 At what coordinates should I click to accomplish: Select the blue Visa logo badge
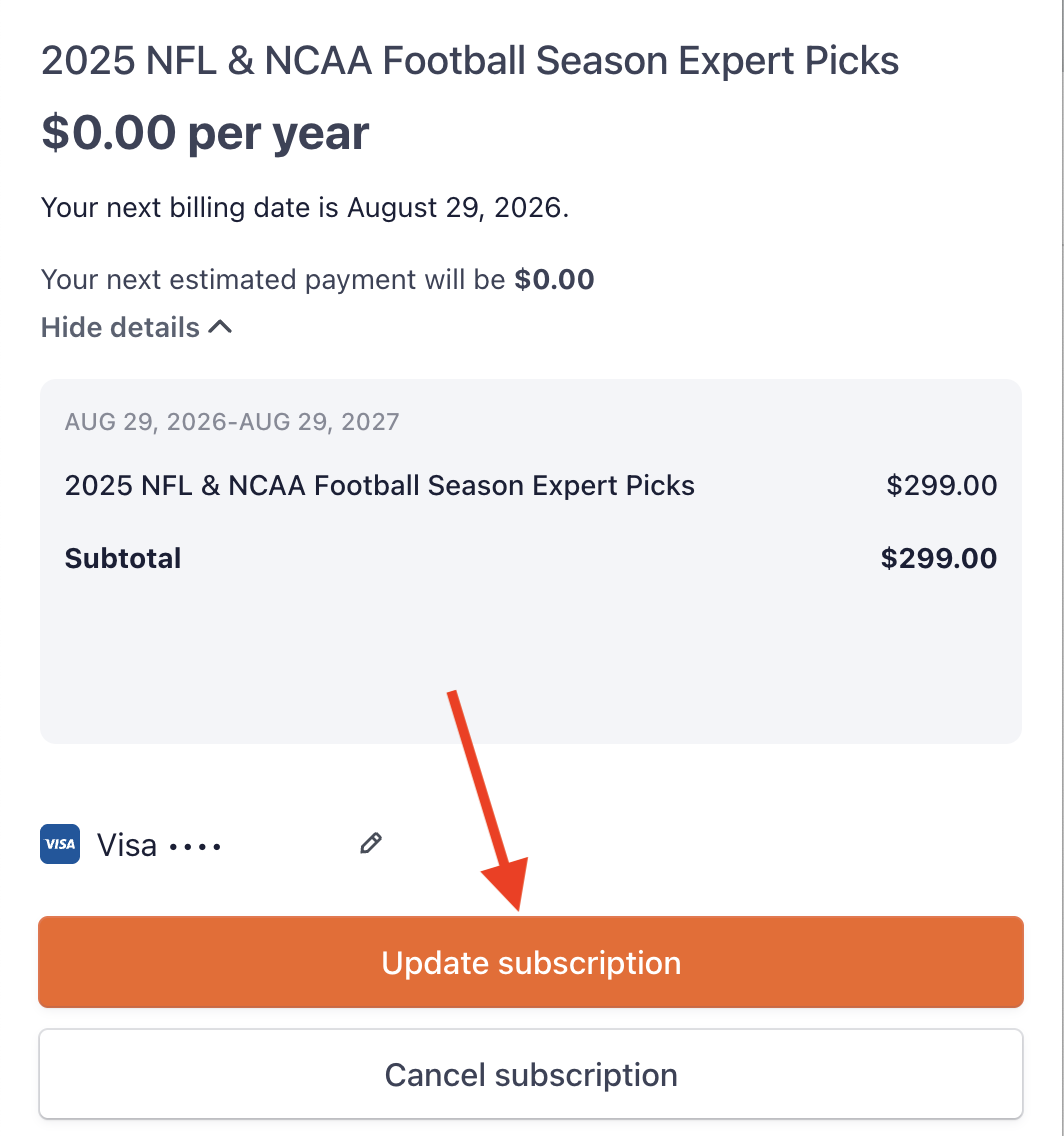(x=59, y=844)
